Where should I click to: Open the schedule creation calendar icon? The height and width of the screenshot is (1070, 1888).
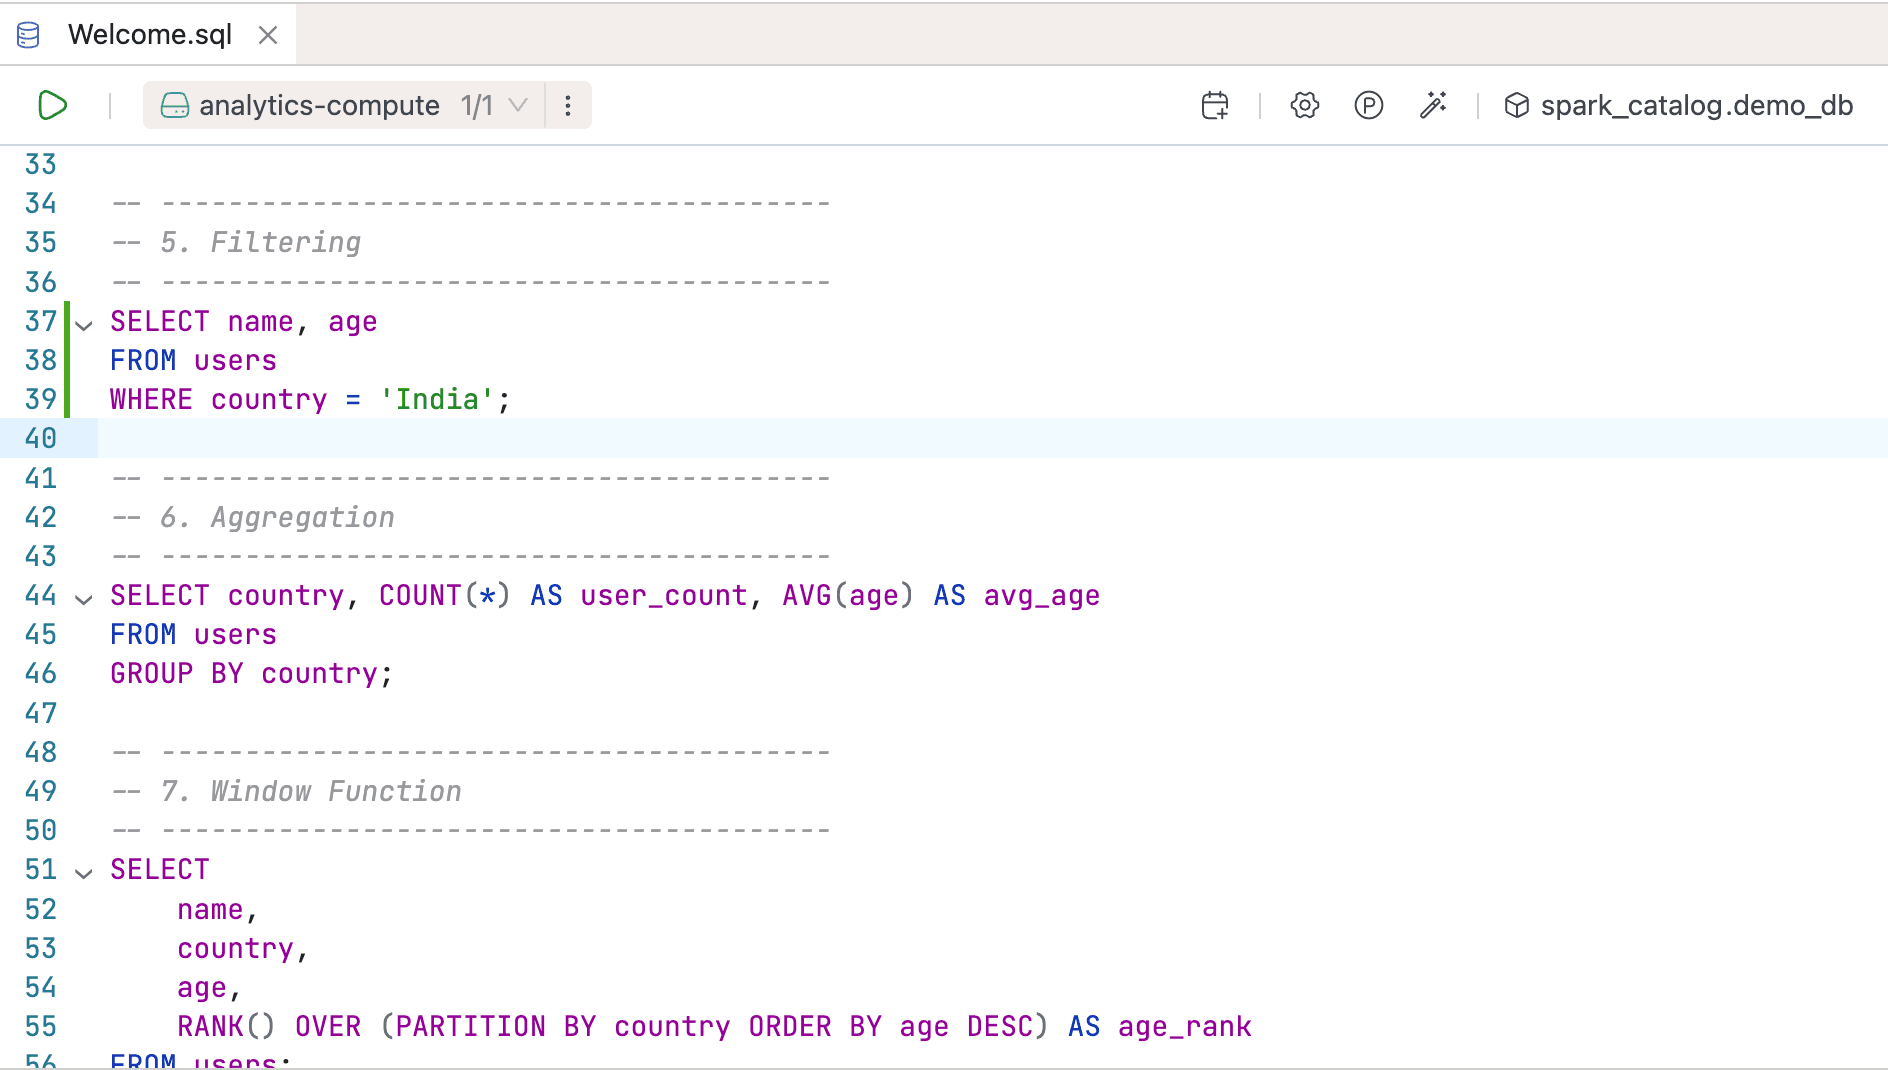click(x=1214, y=104)
